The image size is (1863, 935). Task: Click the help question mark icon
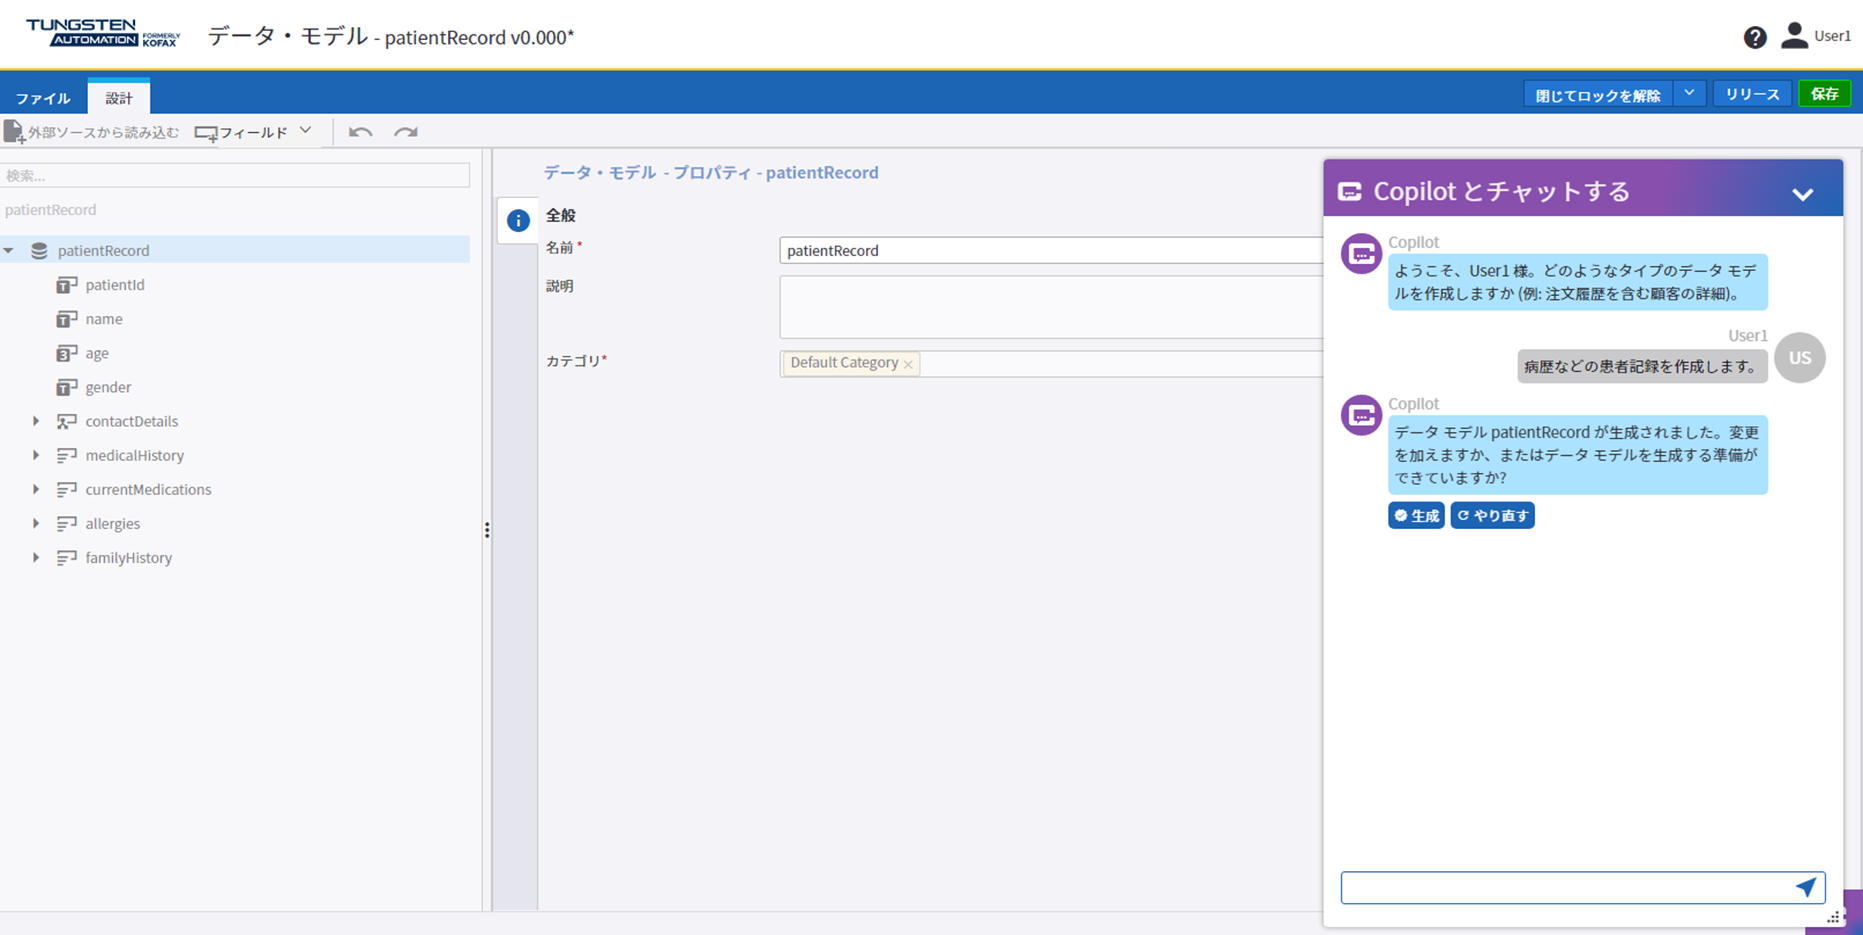click(1754, 37)
